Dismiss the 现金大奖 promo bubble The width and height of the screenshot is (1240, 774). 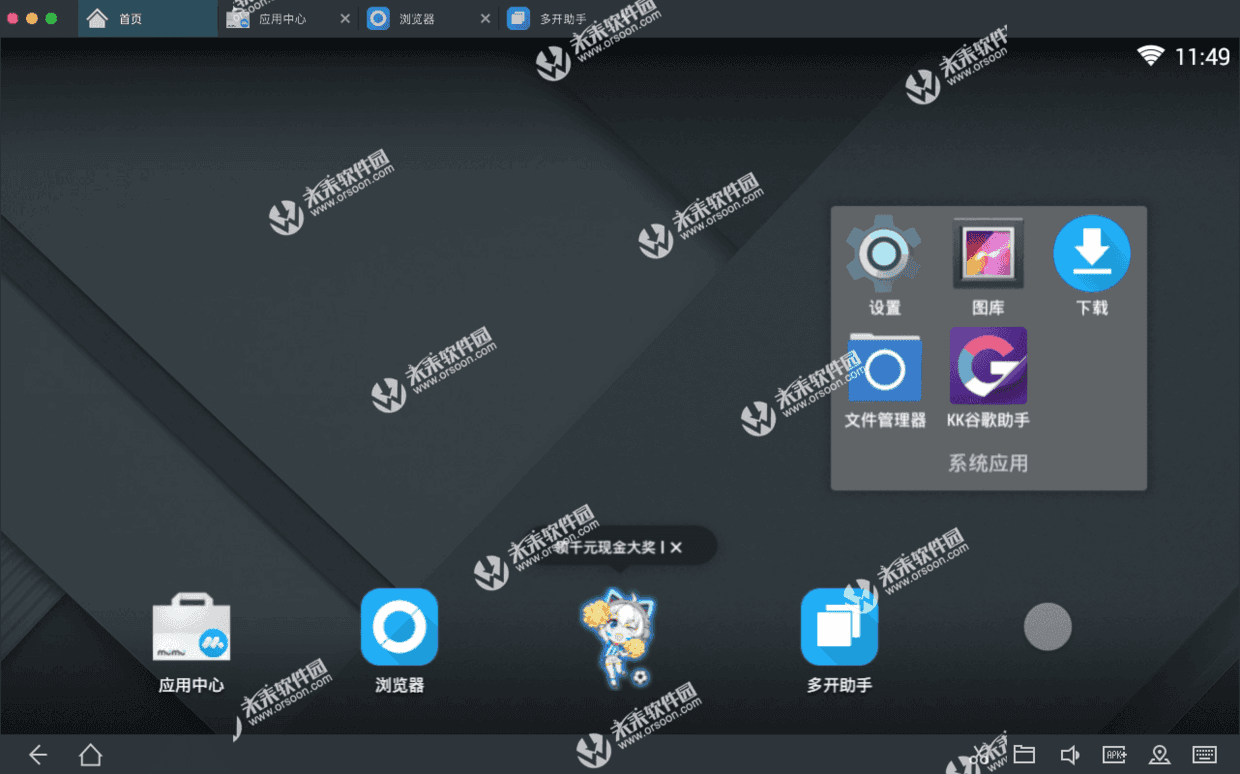(677, 547)
